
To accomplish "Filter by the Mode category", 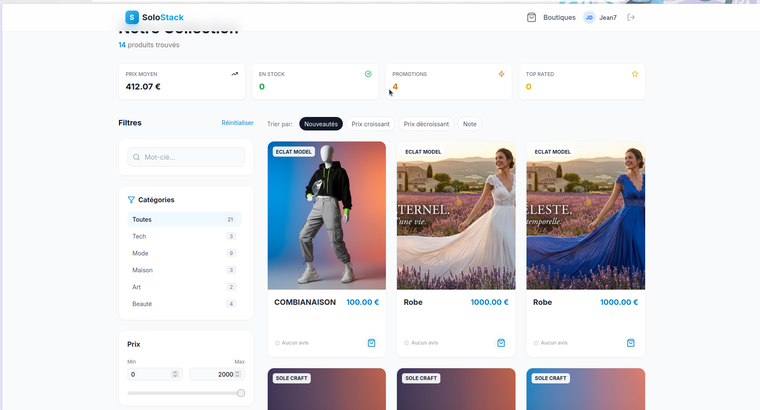I will [141, 253].
